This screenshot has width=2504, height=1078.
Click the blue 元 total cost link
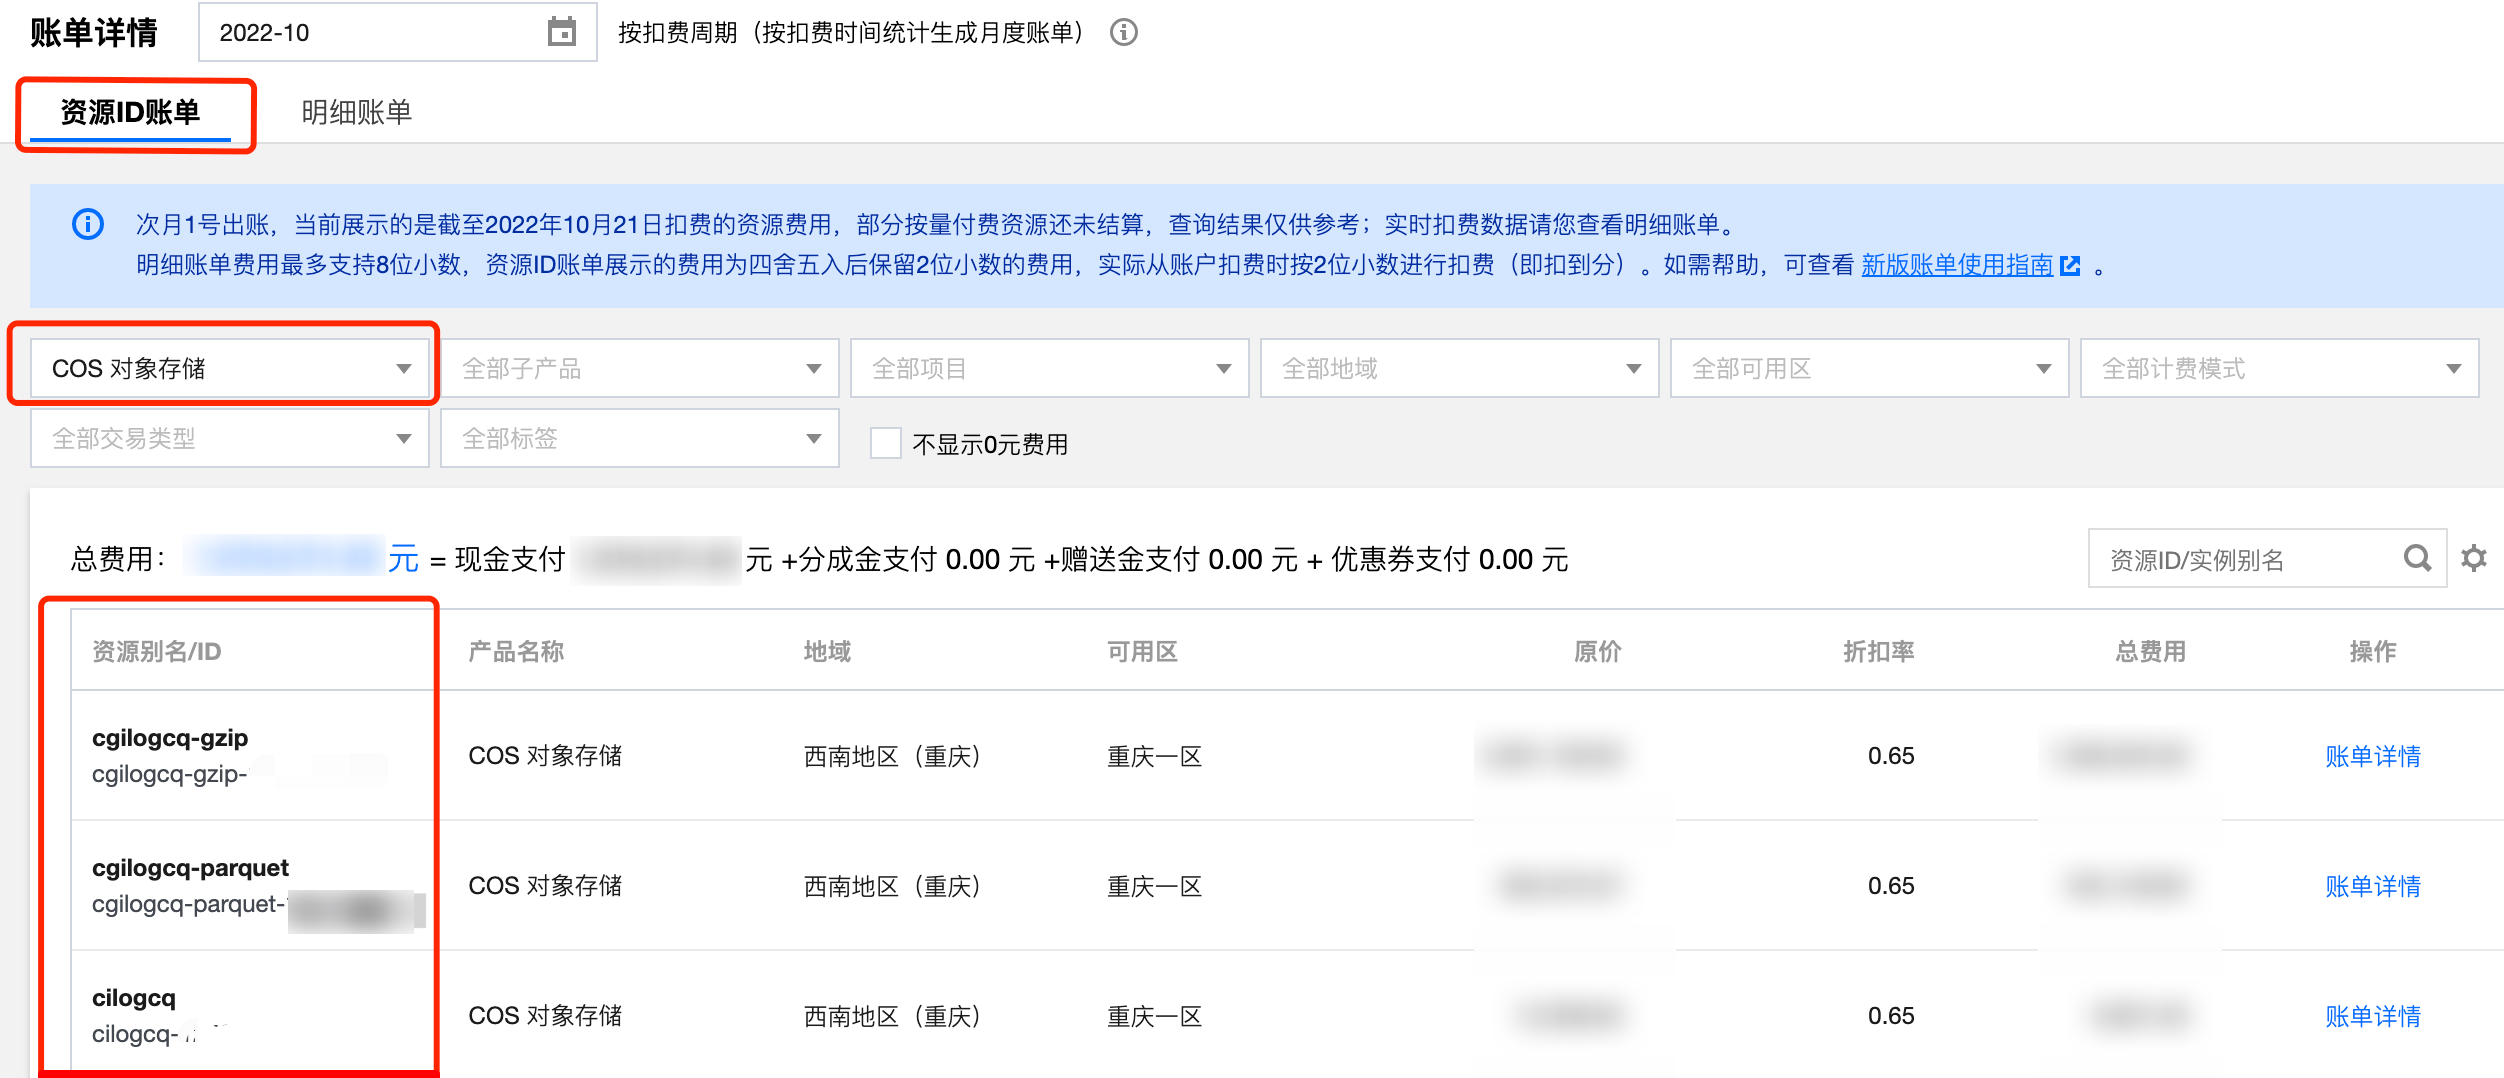[x=403, y=559]
